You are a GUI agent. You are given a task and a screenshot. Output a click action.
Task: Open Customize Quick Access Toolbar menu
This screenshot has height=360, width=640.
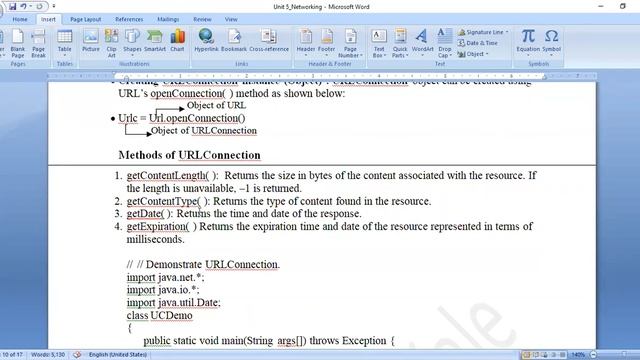point(54,7)
